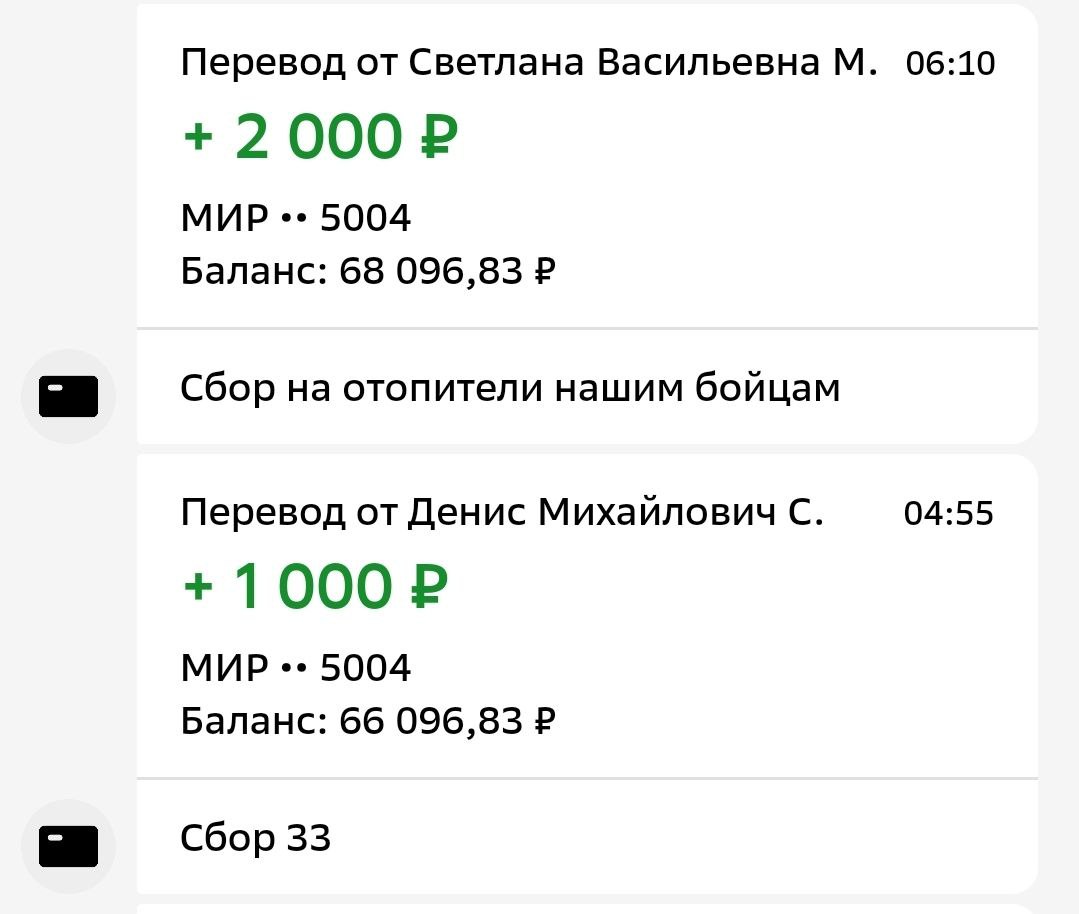Screen dimensions: 1079x914
Task: Tap the plus sign before 1 000
Action: [199, 588]
